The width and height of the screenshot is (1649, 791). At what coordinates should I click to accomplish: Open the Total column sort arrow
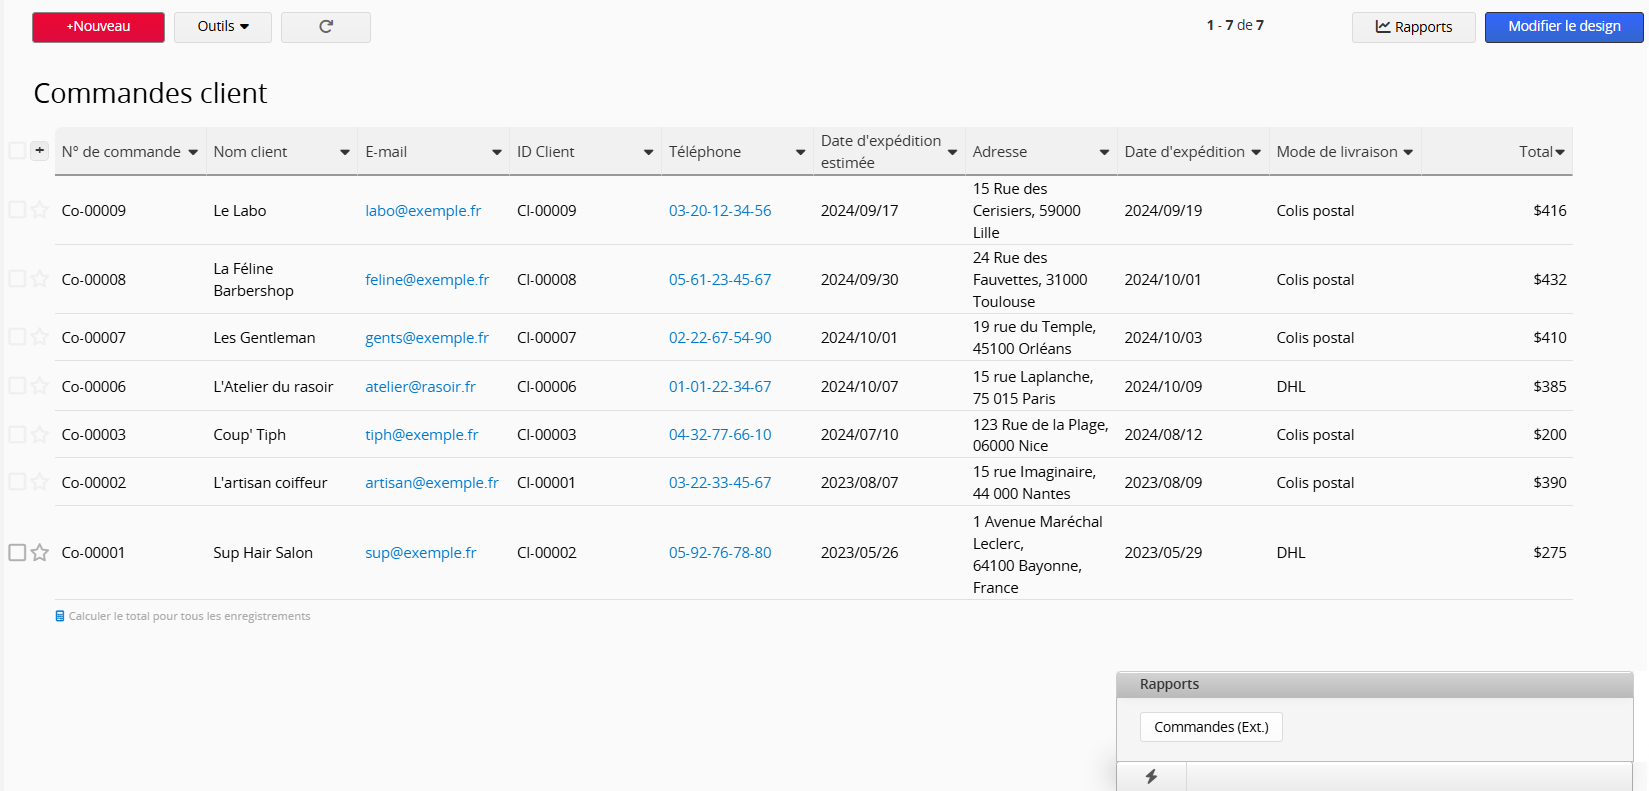coord(1559,152)
